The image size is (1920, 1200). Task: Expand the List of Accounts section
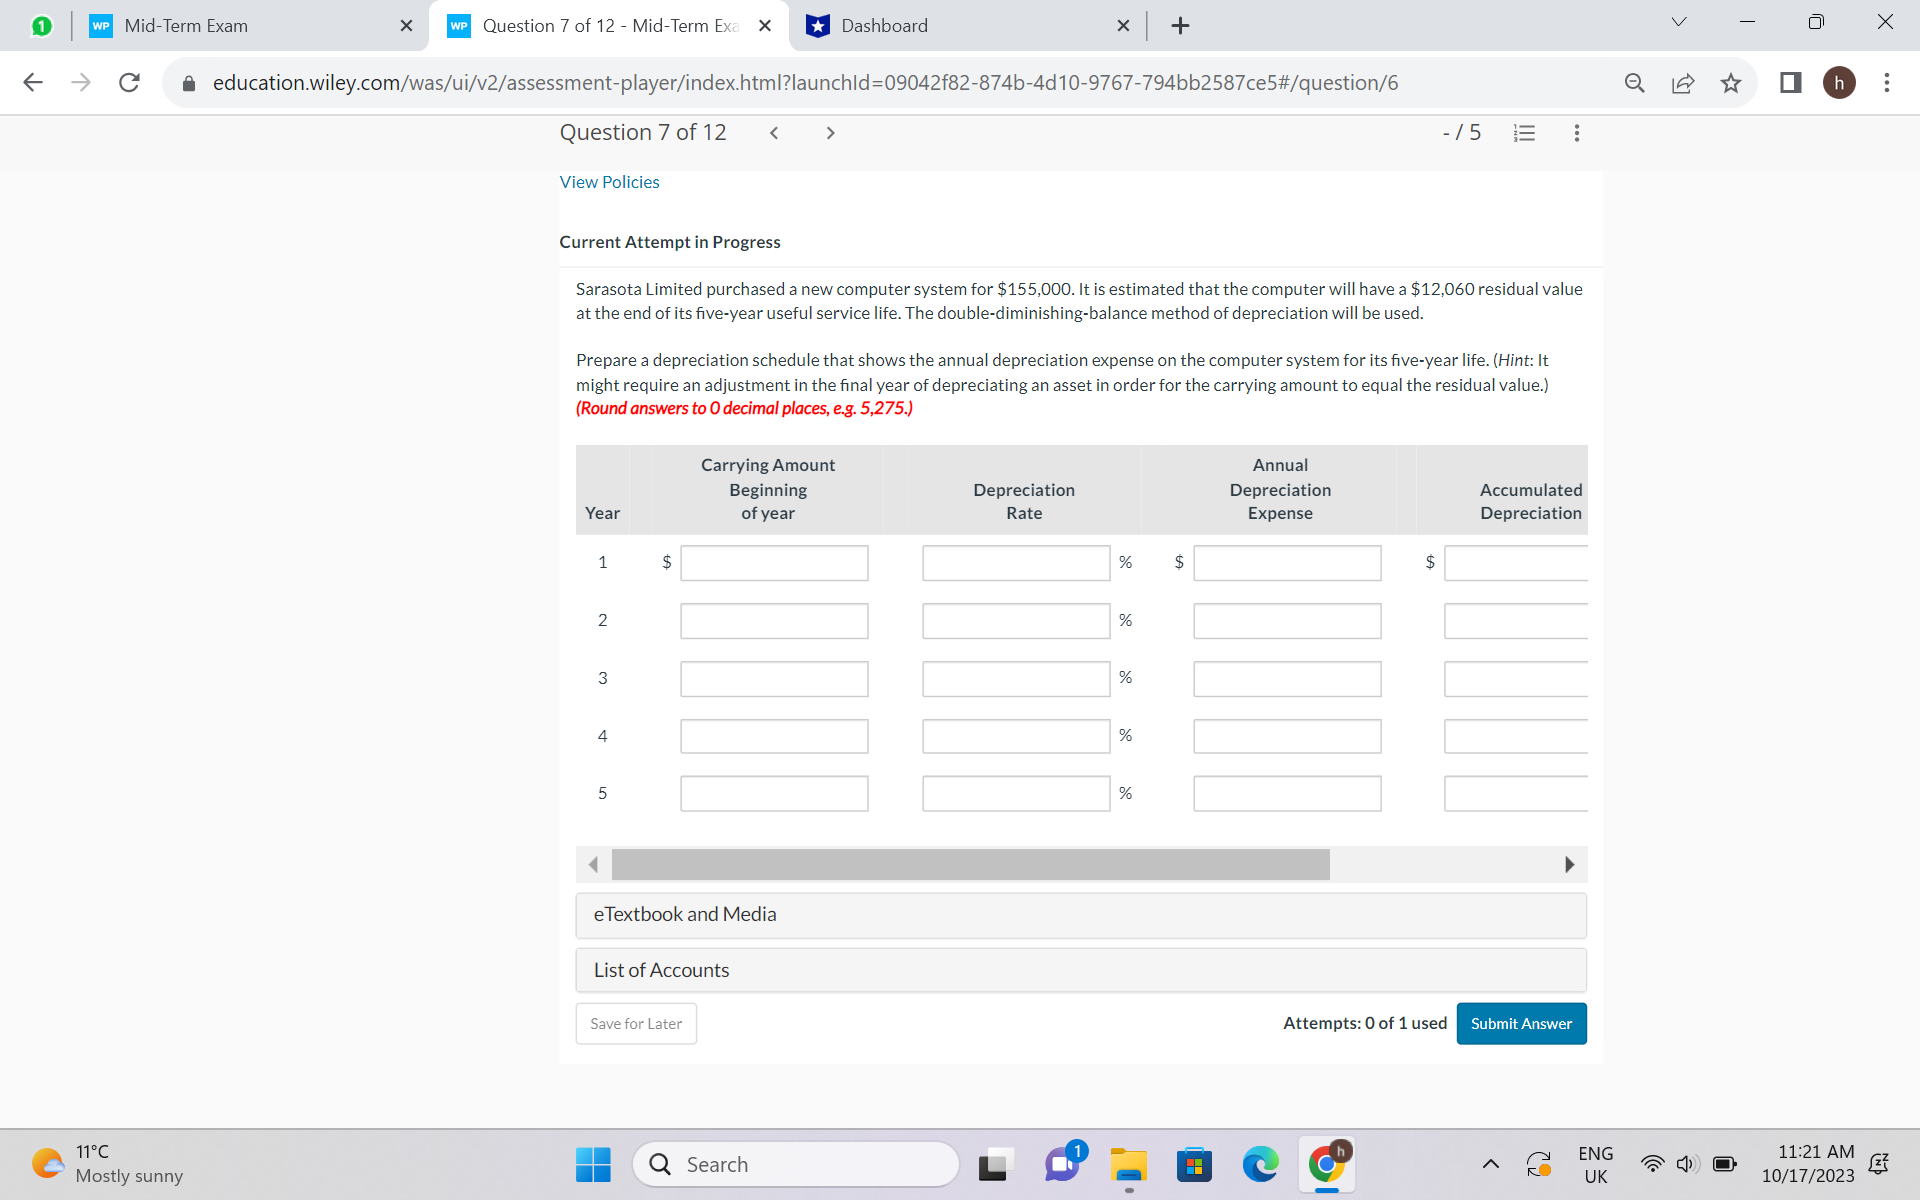pyautogui.click(x=662, y=970)
